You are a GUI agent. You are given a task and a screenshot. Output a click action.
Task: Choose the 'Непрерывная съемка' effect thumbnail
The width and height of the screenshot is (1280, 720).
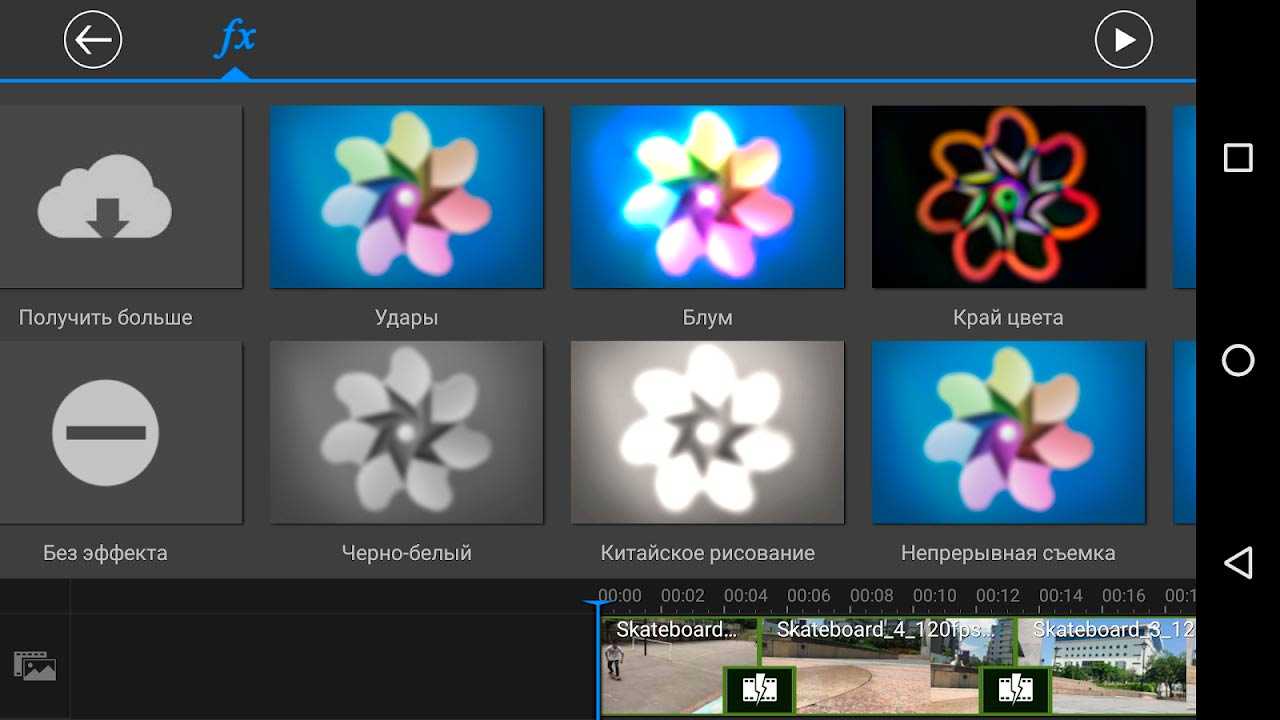click(1008, 433)
